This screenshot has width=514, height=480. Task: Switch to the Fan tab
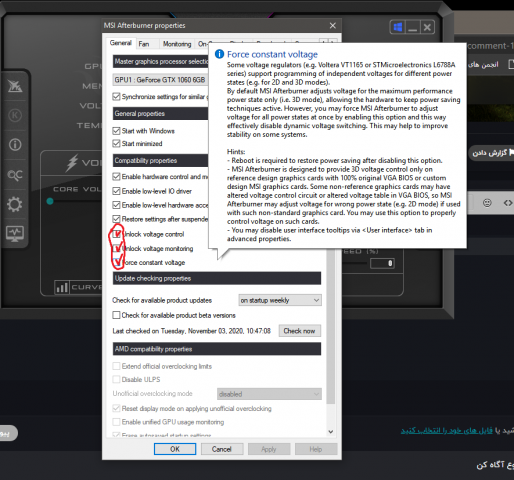(x=144, y=44)
